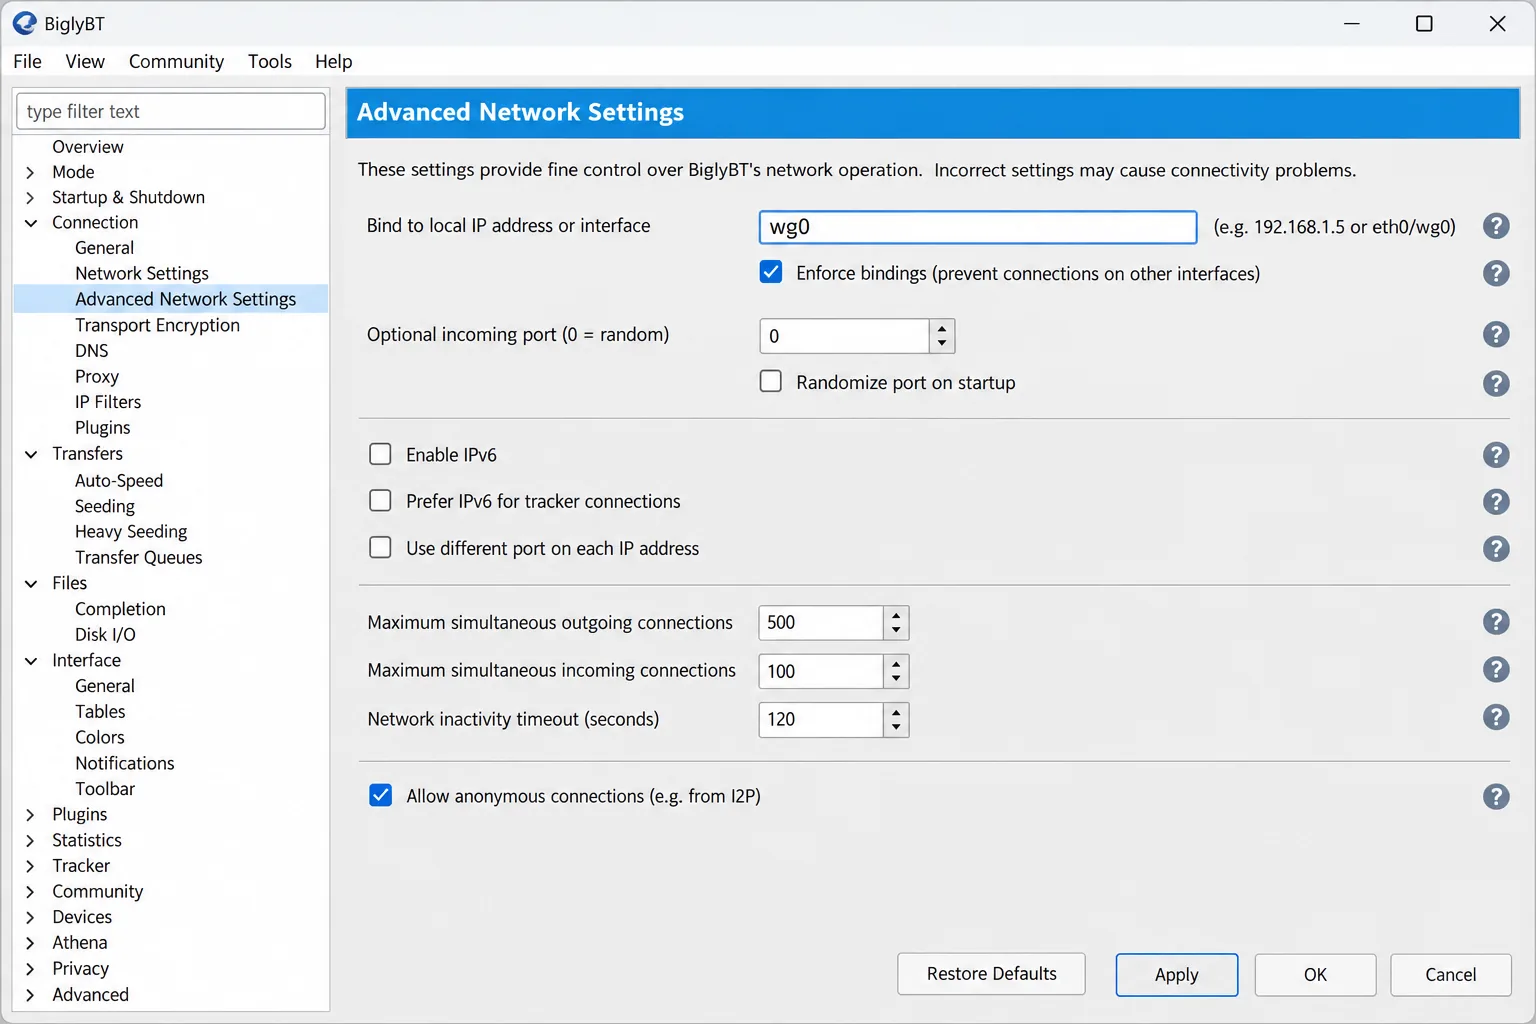Decrease the optional incoming port value
1536x1024 pixels.
[x=942, y=344]
